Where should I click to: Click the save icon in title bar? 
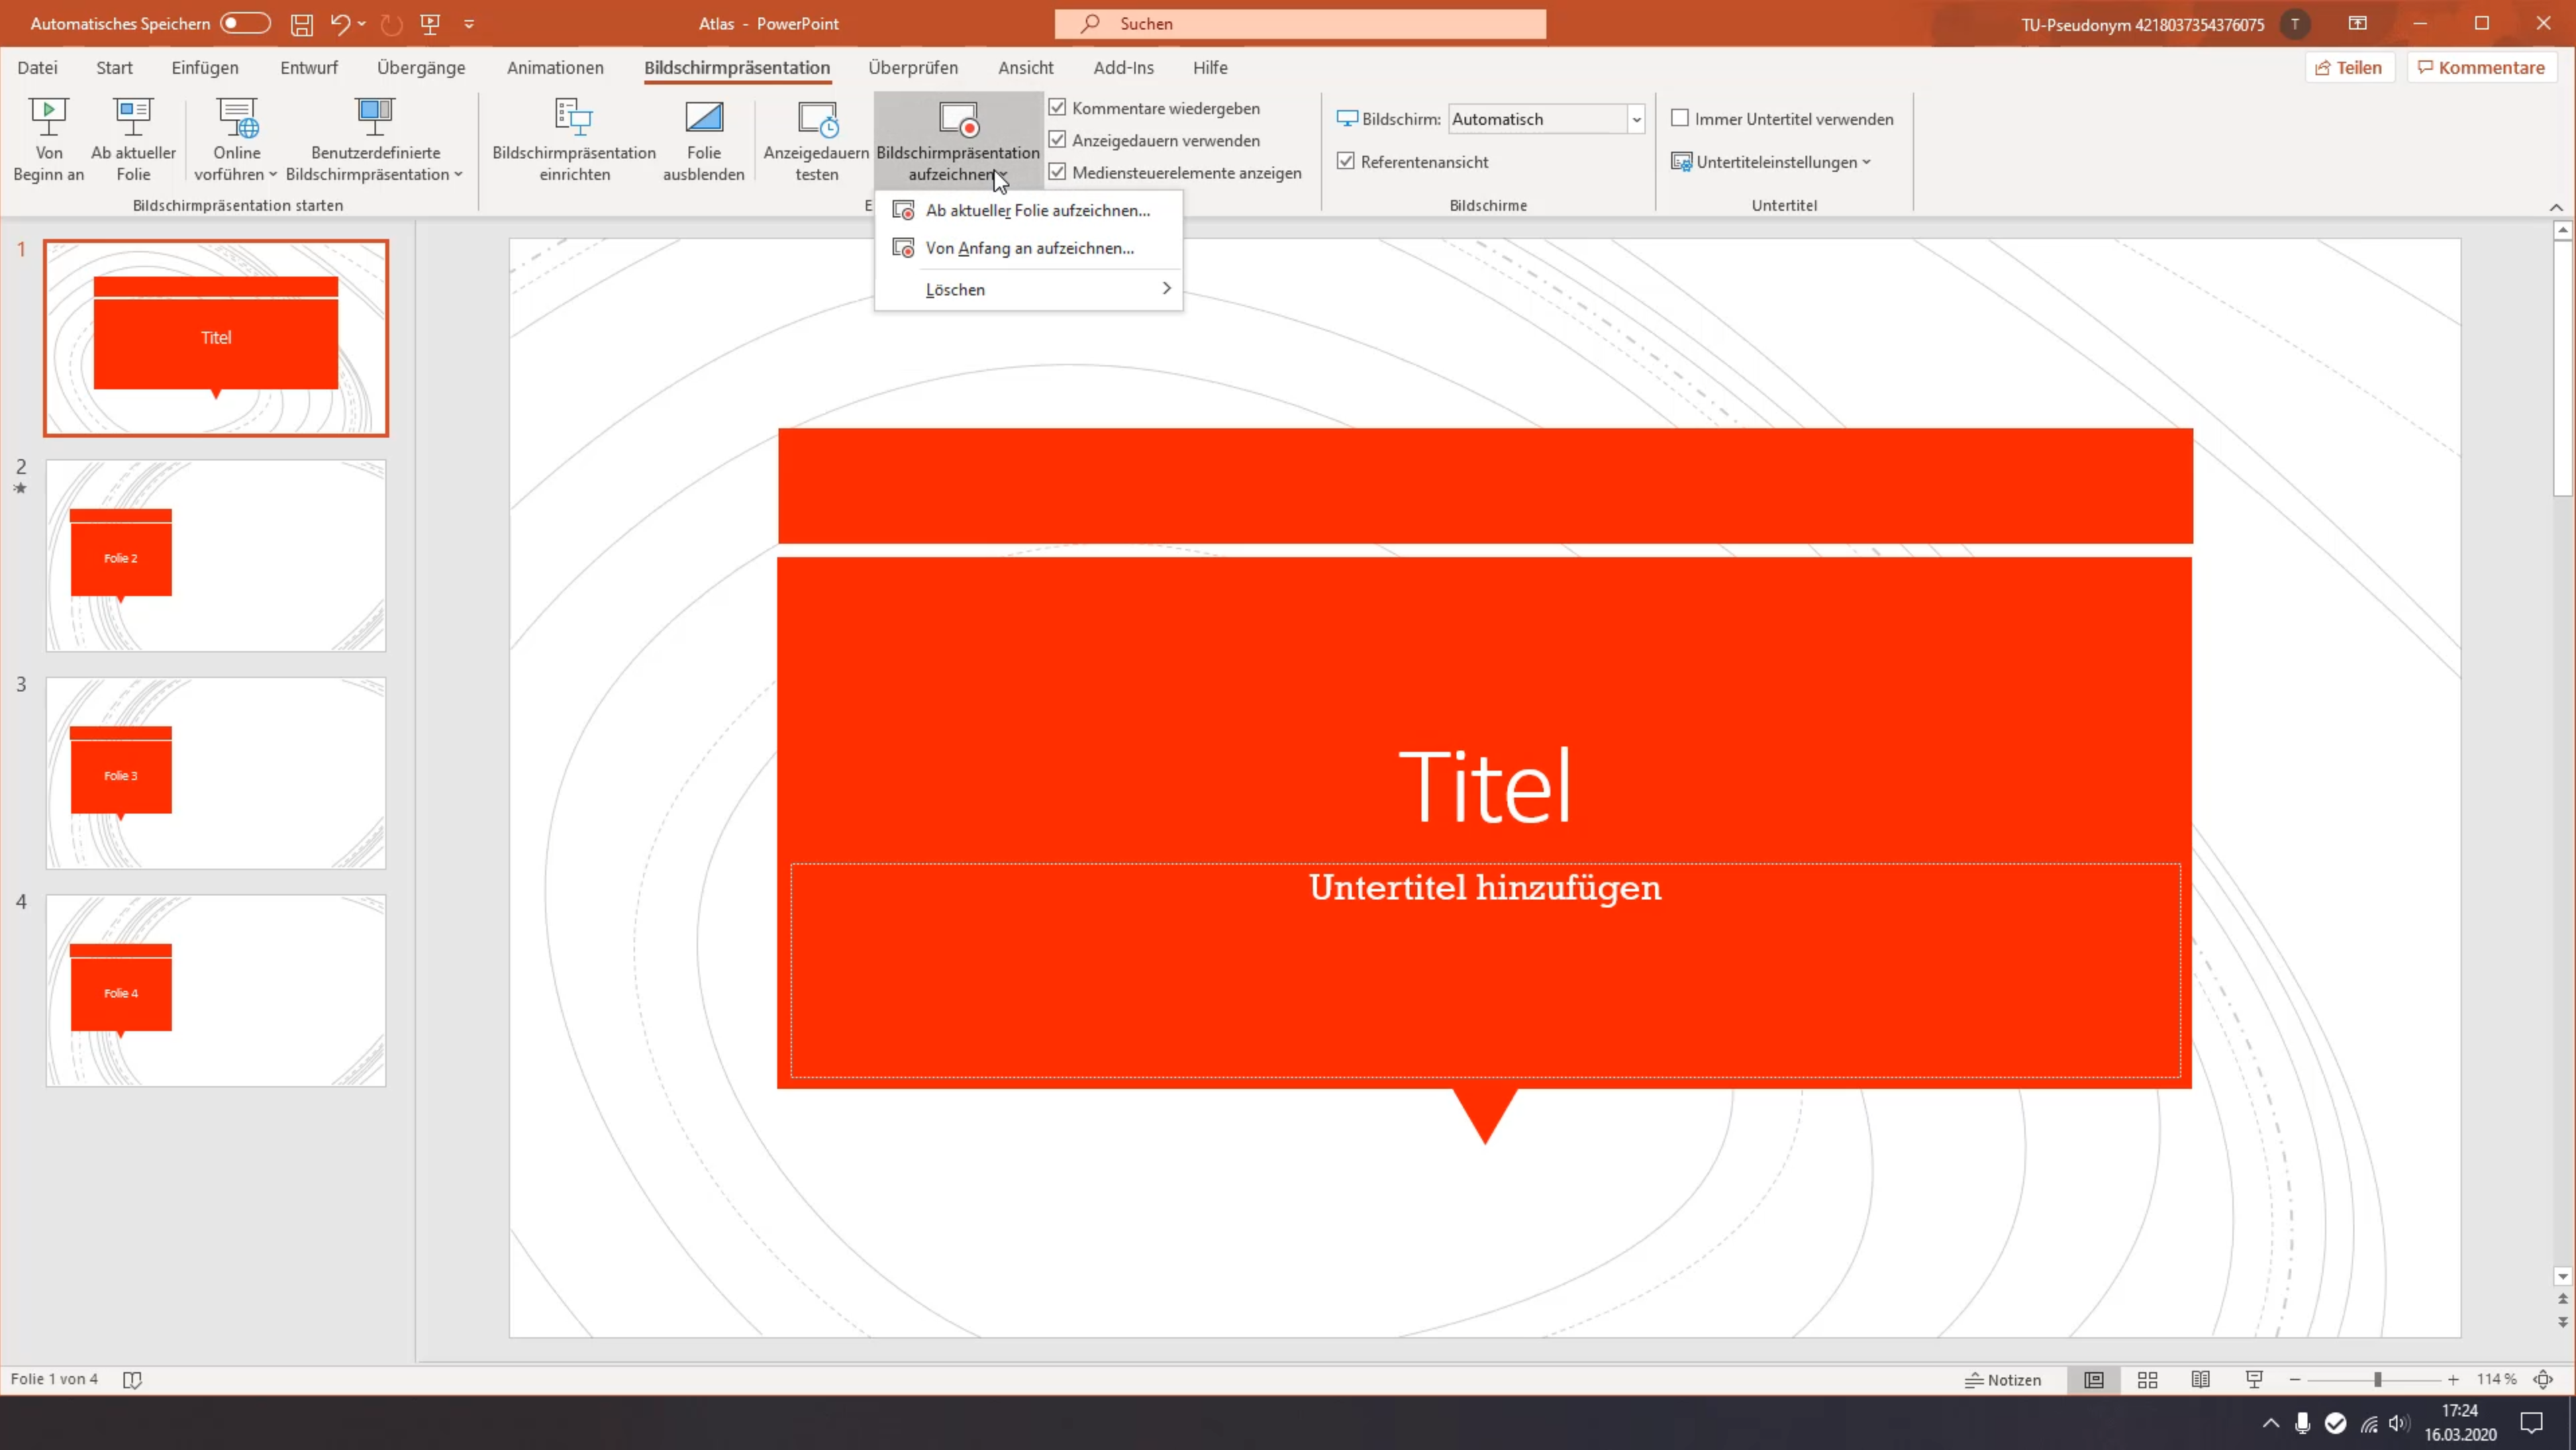click(301, 24)
